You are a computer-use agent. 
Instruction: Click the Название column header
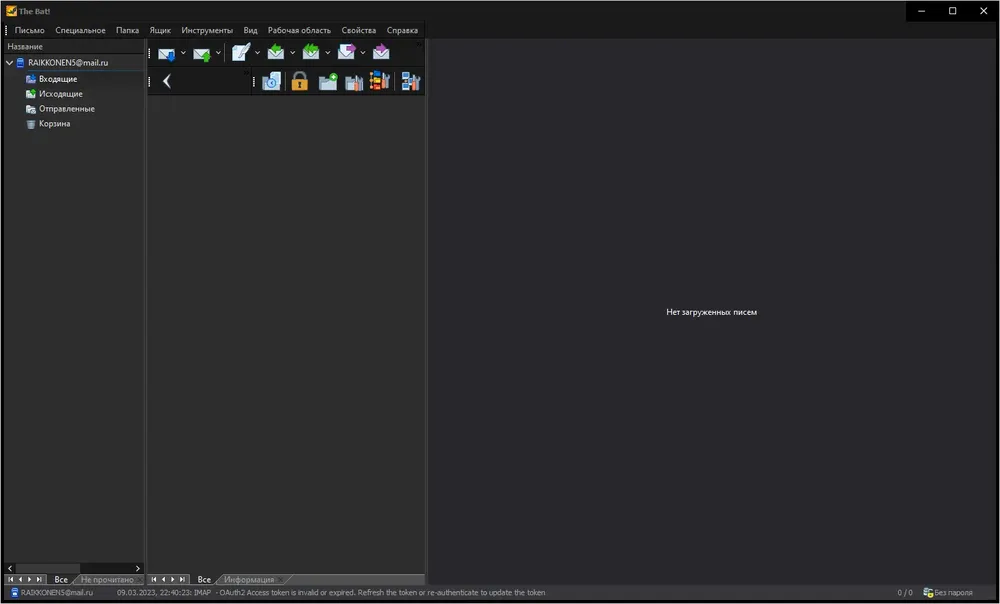coord(75,47)
